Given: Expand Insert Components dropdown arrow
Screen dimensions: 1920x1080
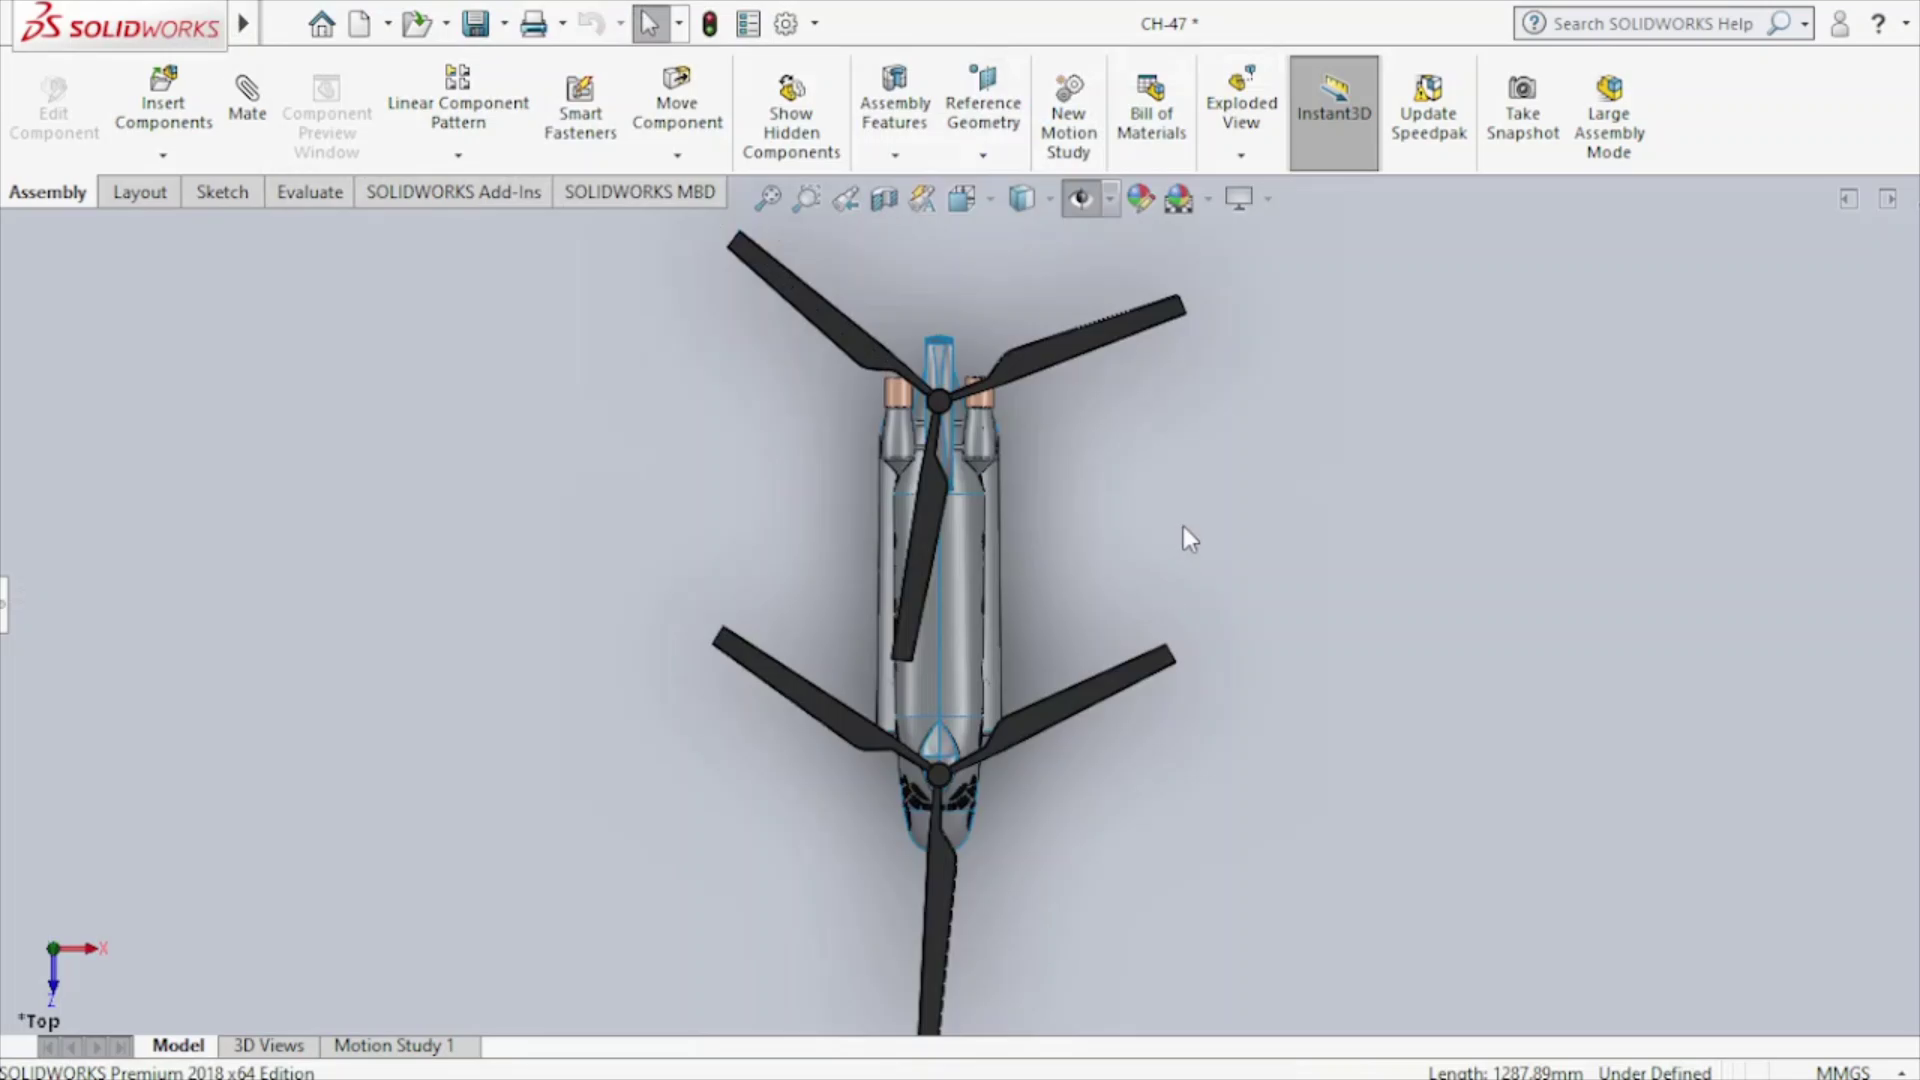Looking at the screenshot, I should [x=163, y=155].
